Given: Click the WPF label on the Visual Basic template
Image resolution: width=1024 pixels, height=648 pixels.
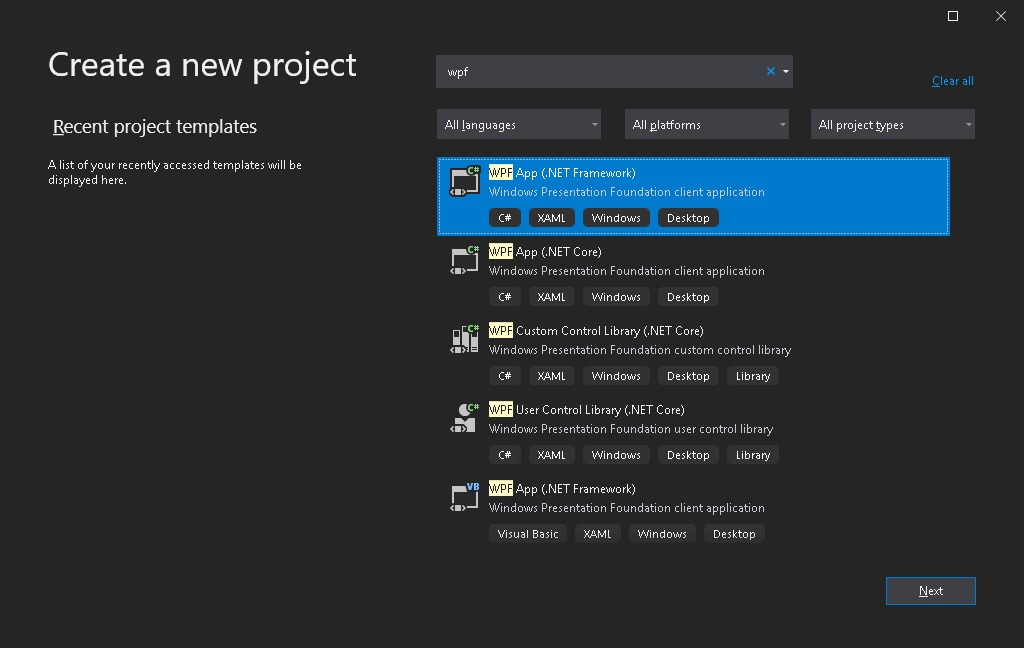Looking at the screenshot, I should 500,488.
